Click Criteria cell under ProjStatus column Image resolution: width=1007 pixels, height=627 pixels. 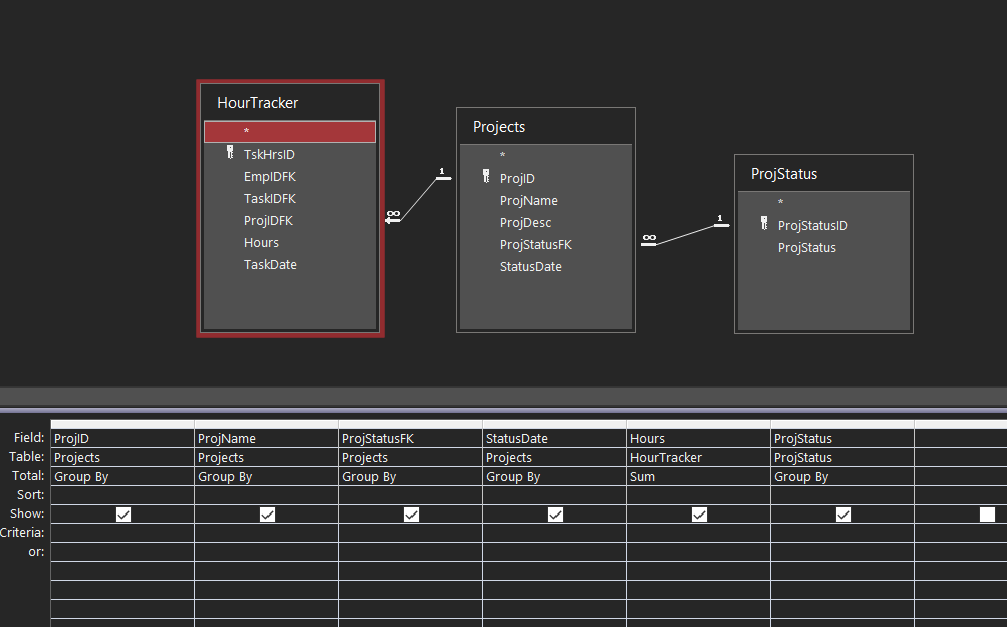(843, 533)
